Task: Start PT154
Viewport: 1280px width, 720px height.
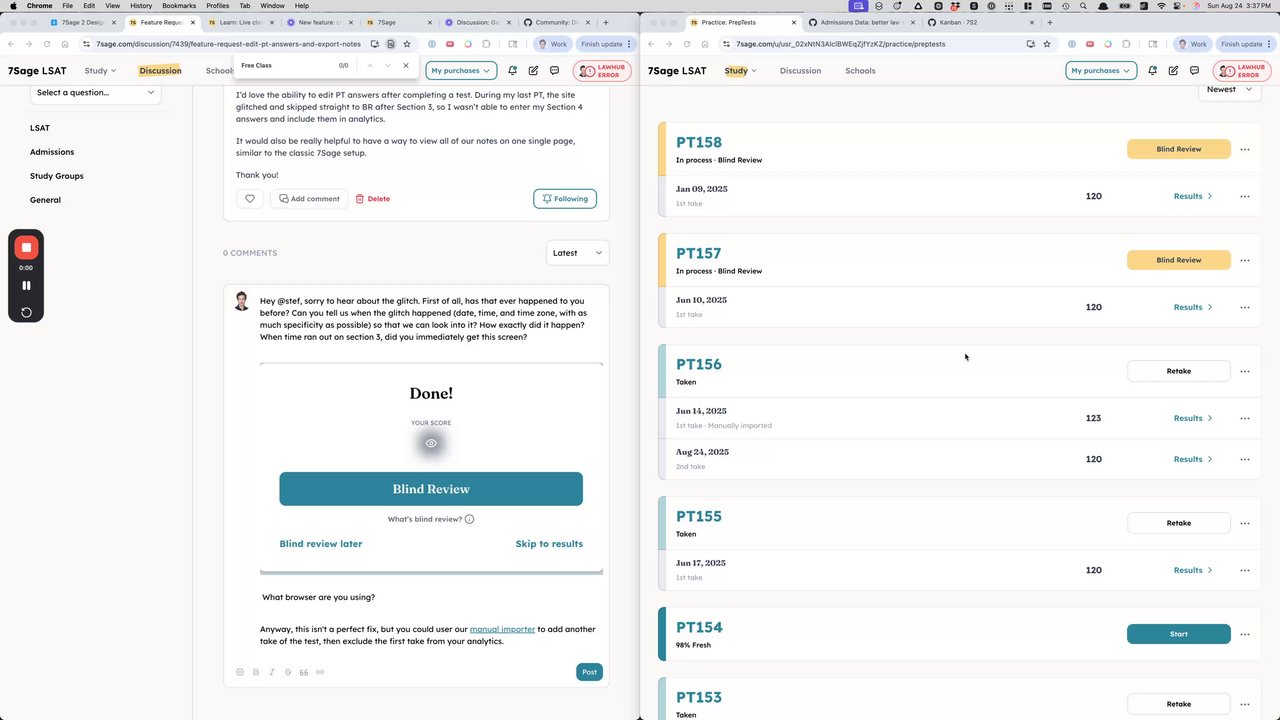Action: (x=1179, y=634)
